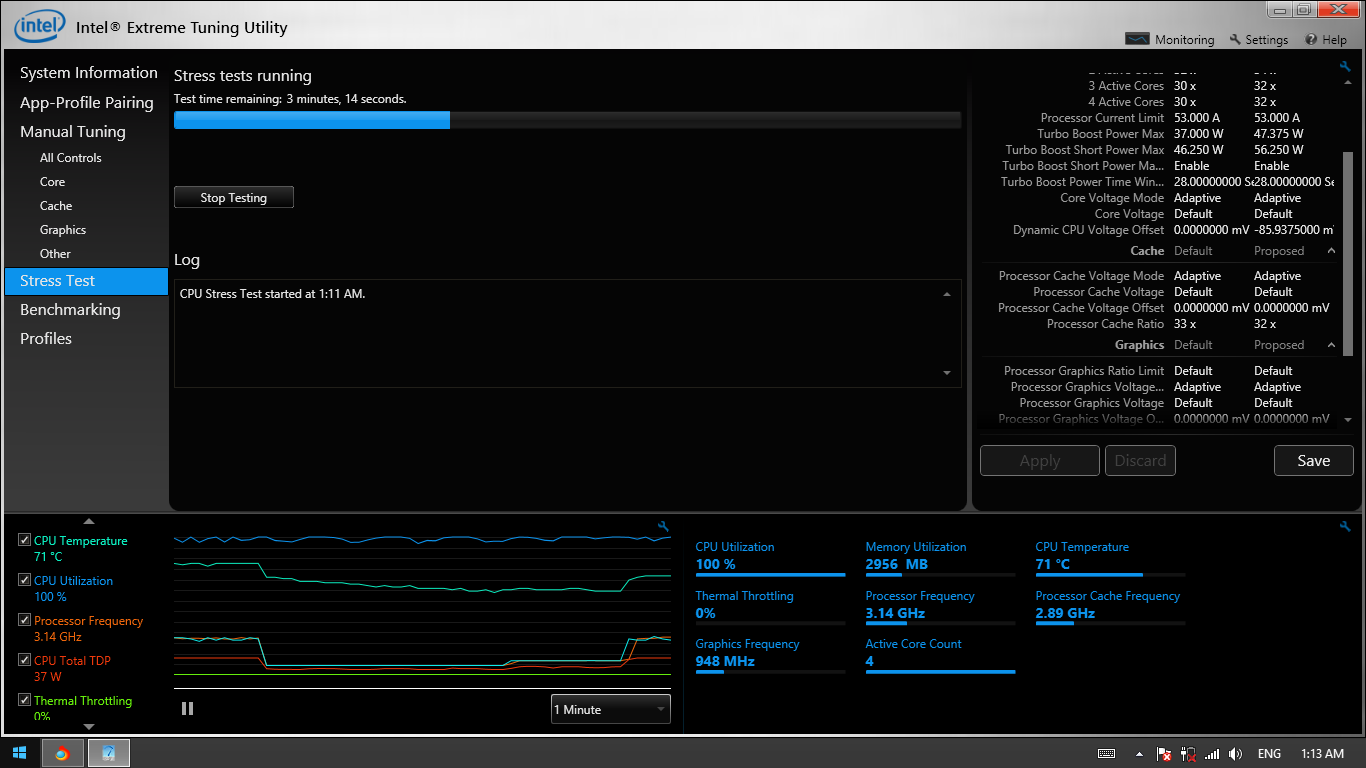Viewport: 1366px width, 768px height.
Task: Click the proposed 47.375 W Turbo Boost value
Action: click(x=1279, y=134)
